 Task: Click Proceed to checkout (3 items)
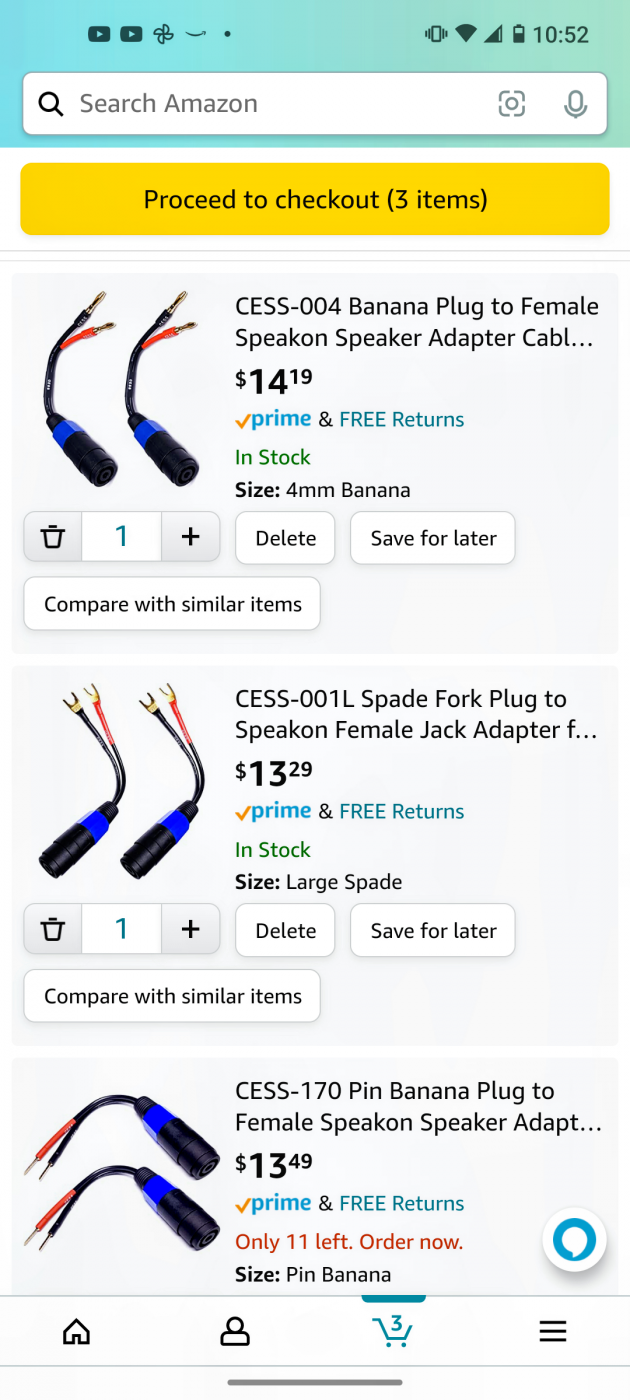tap(315, 200)
